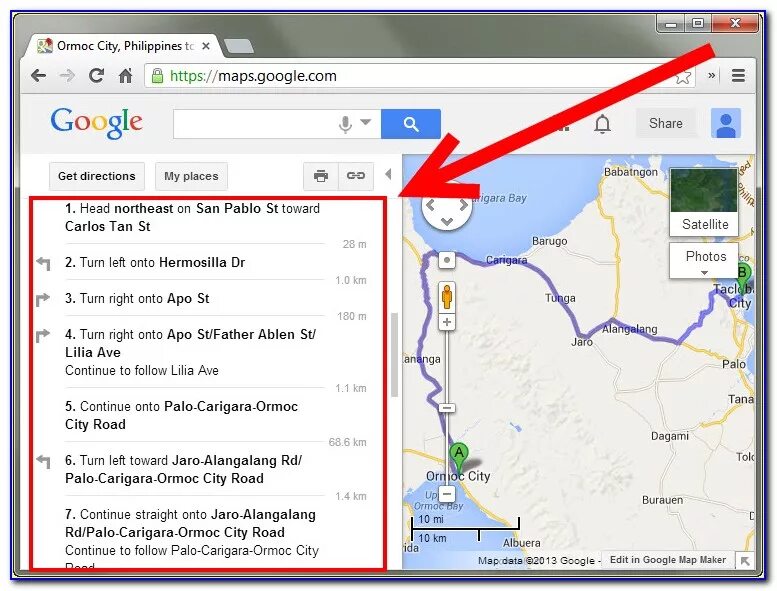This screenshot has height=591, width=777.
Task: Click the browser forward arrow
Action: coord(67,75)
